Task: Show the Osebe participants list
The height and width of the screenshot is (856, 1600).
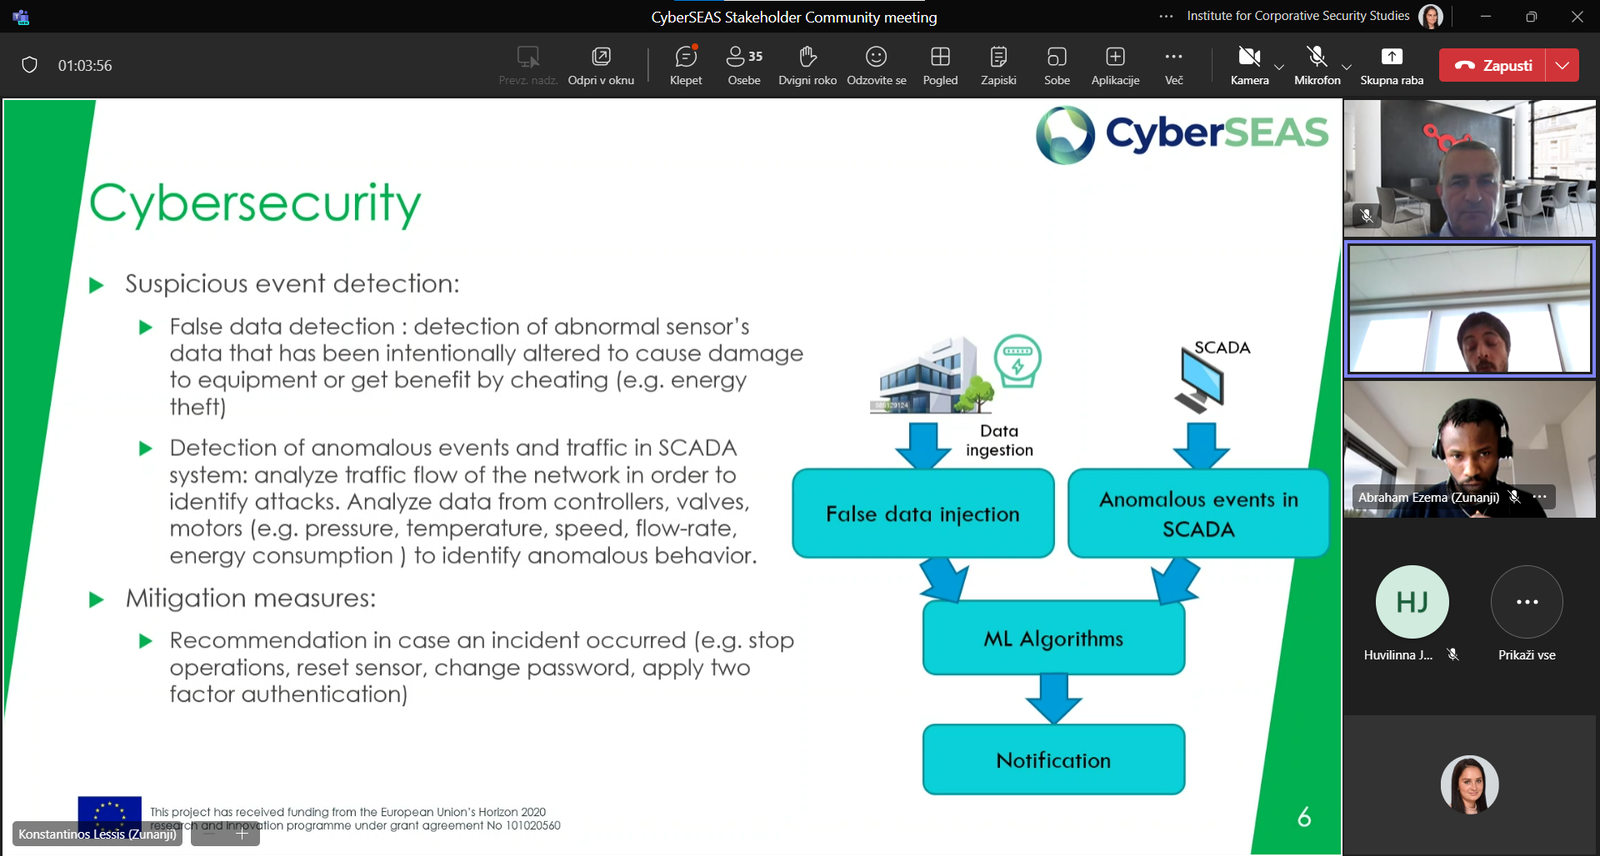Action: click(744, 65)
